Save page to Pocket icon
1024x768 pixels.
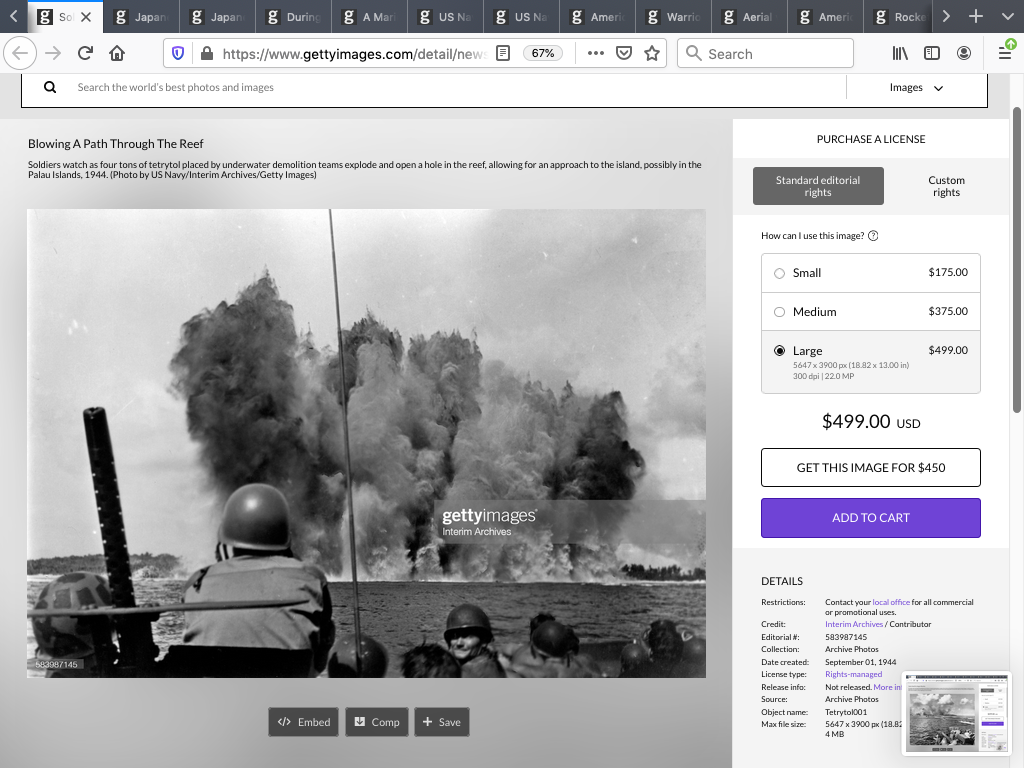(x=624, y=53)
